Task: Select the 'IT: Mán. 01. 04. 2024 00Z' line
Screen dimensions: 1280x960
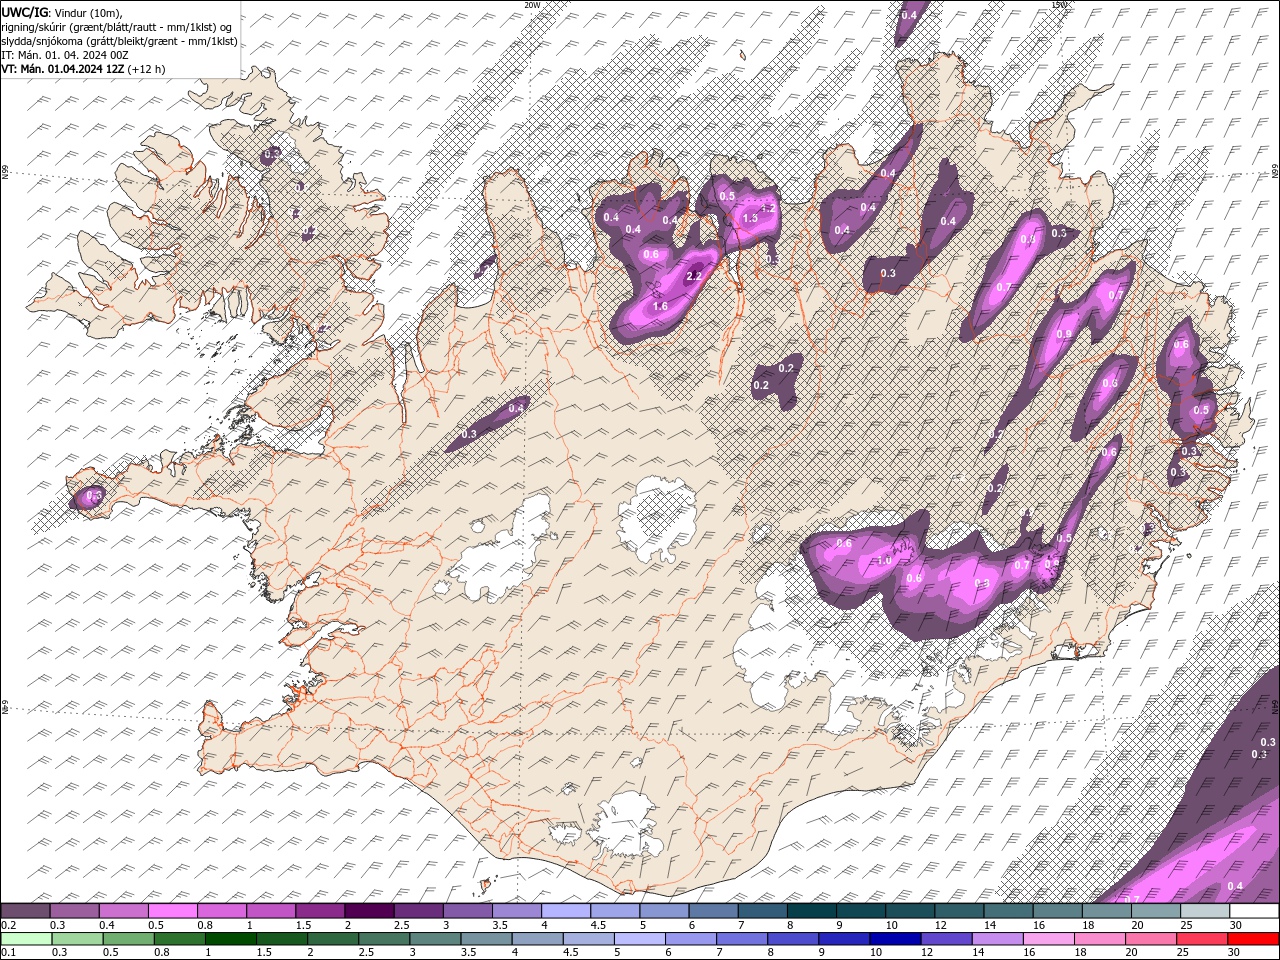Action: pyautogui.click(x=64, y=55)
